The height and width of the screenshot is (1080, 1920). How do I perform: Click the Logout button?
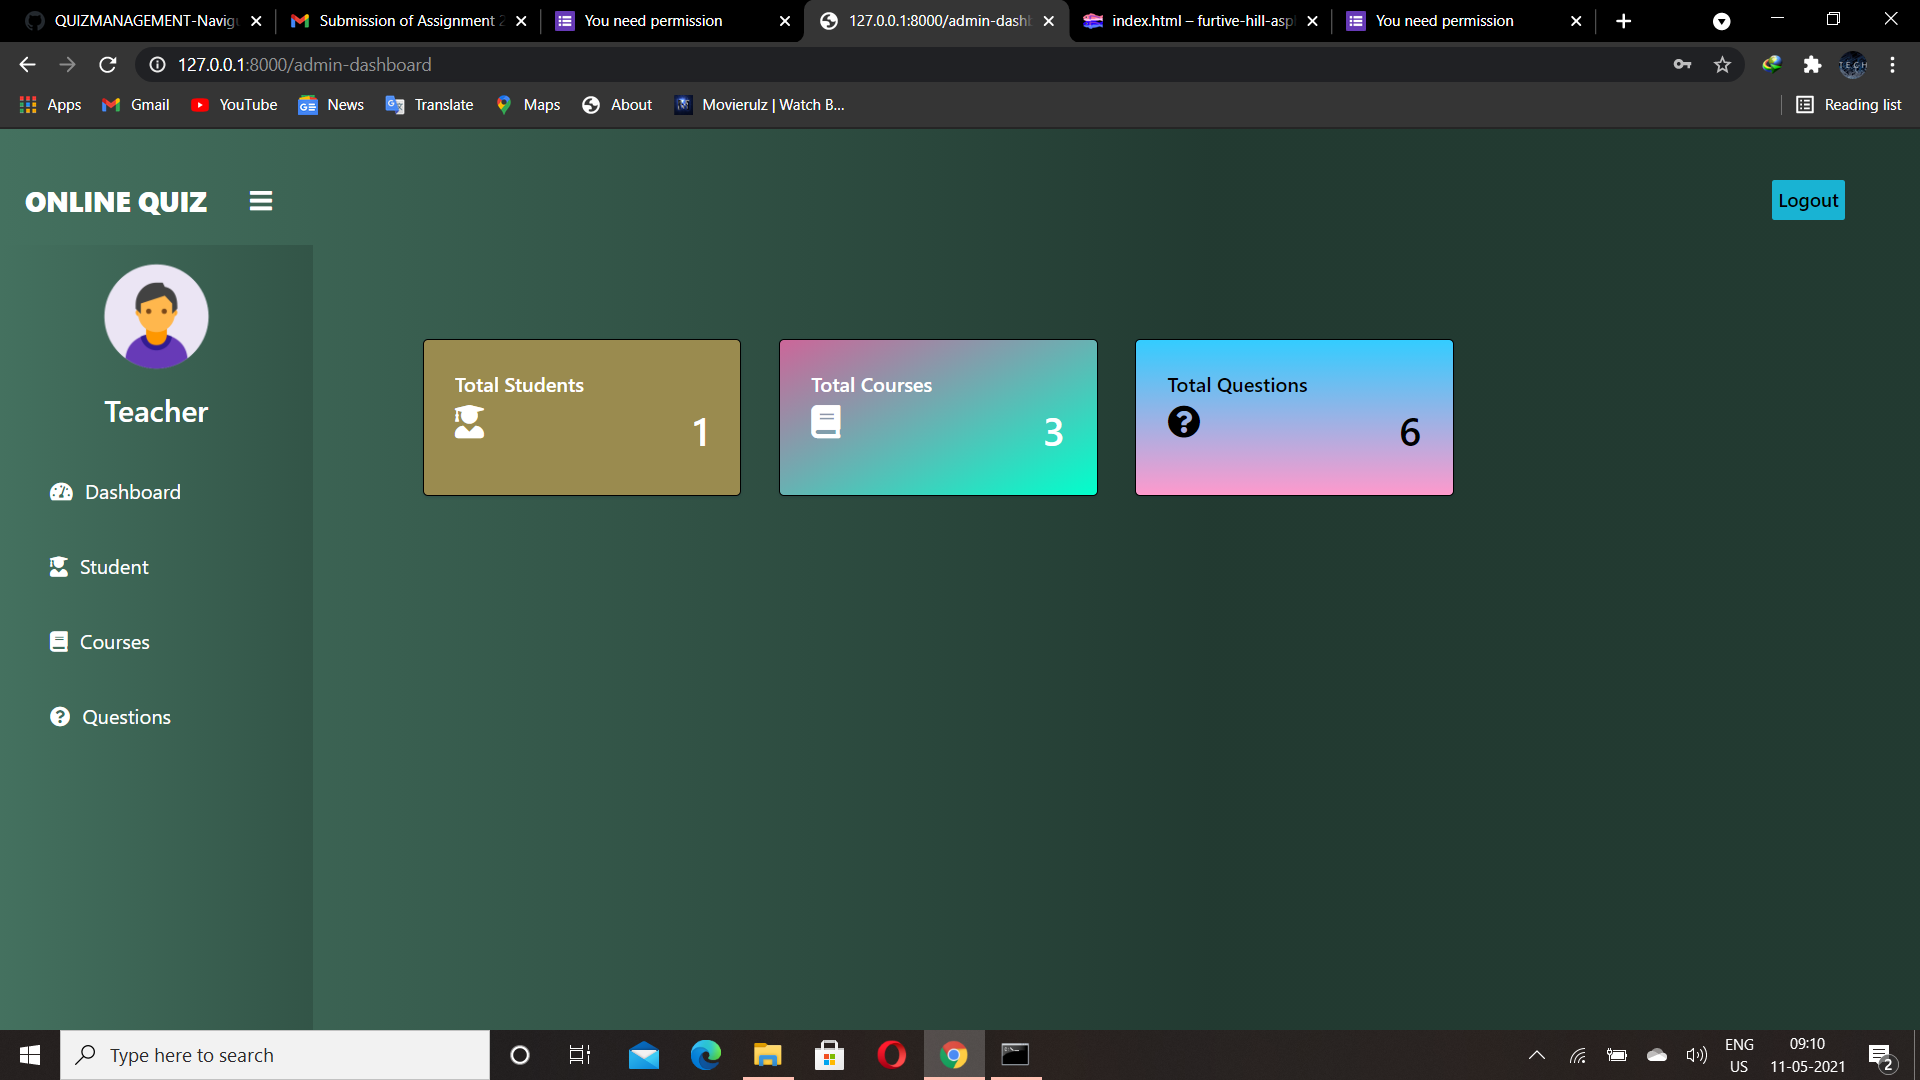click(1807, 199)
